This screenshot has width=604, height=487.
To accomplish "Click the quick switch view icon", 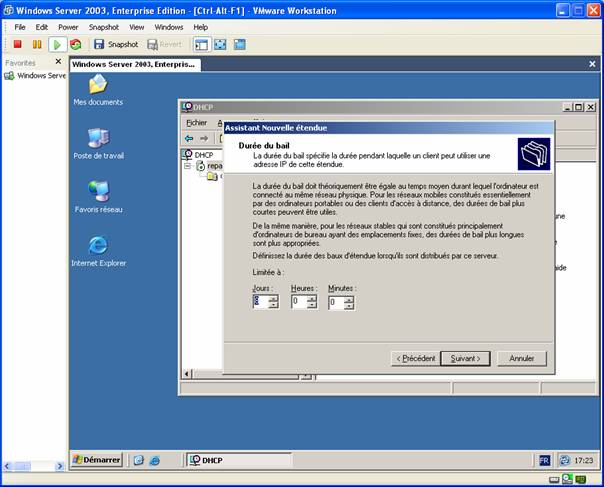I will (240, 44).
